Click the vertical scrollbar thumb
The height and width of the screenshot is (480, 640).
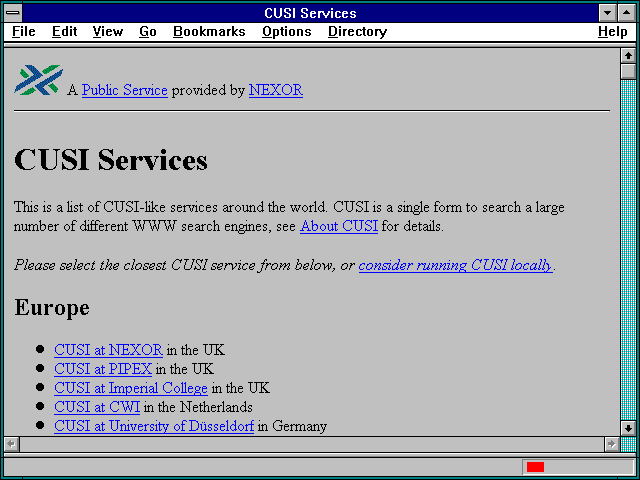coord(628,71)
